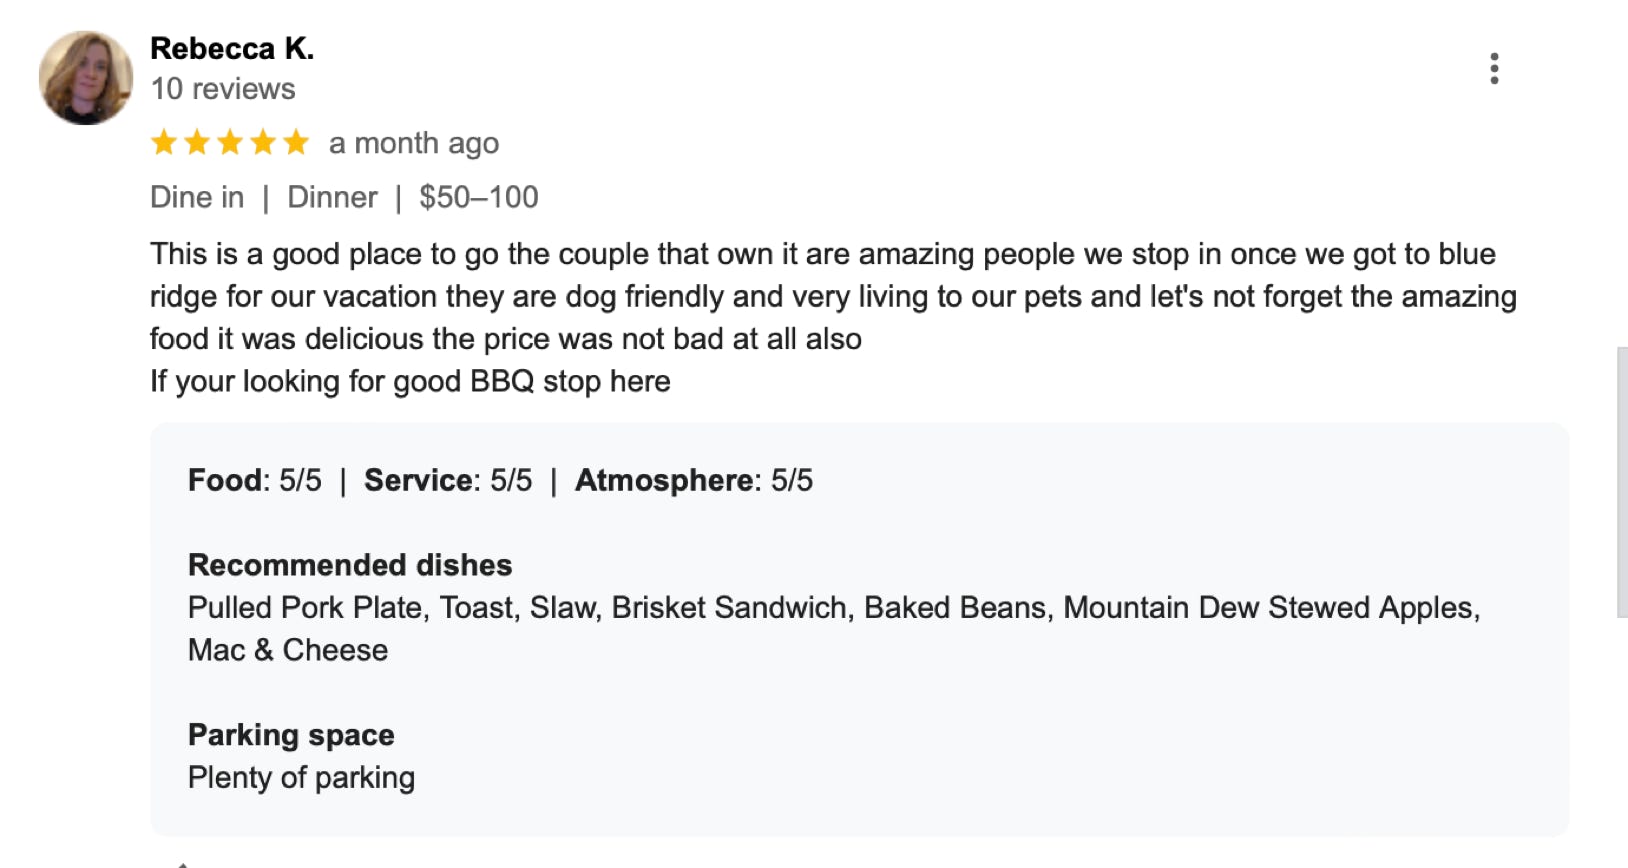Click the "Dinner" meal type label

332,197
